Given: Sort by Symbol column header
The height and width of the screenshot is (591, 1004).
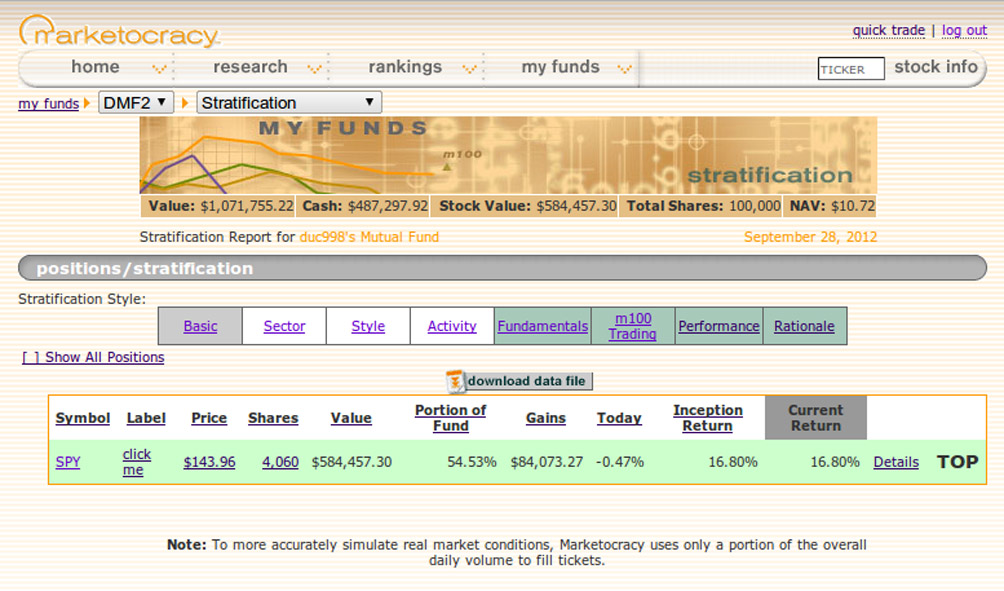Looking at the screenshot, I should 83,417.
